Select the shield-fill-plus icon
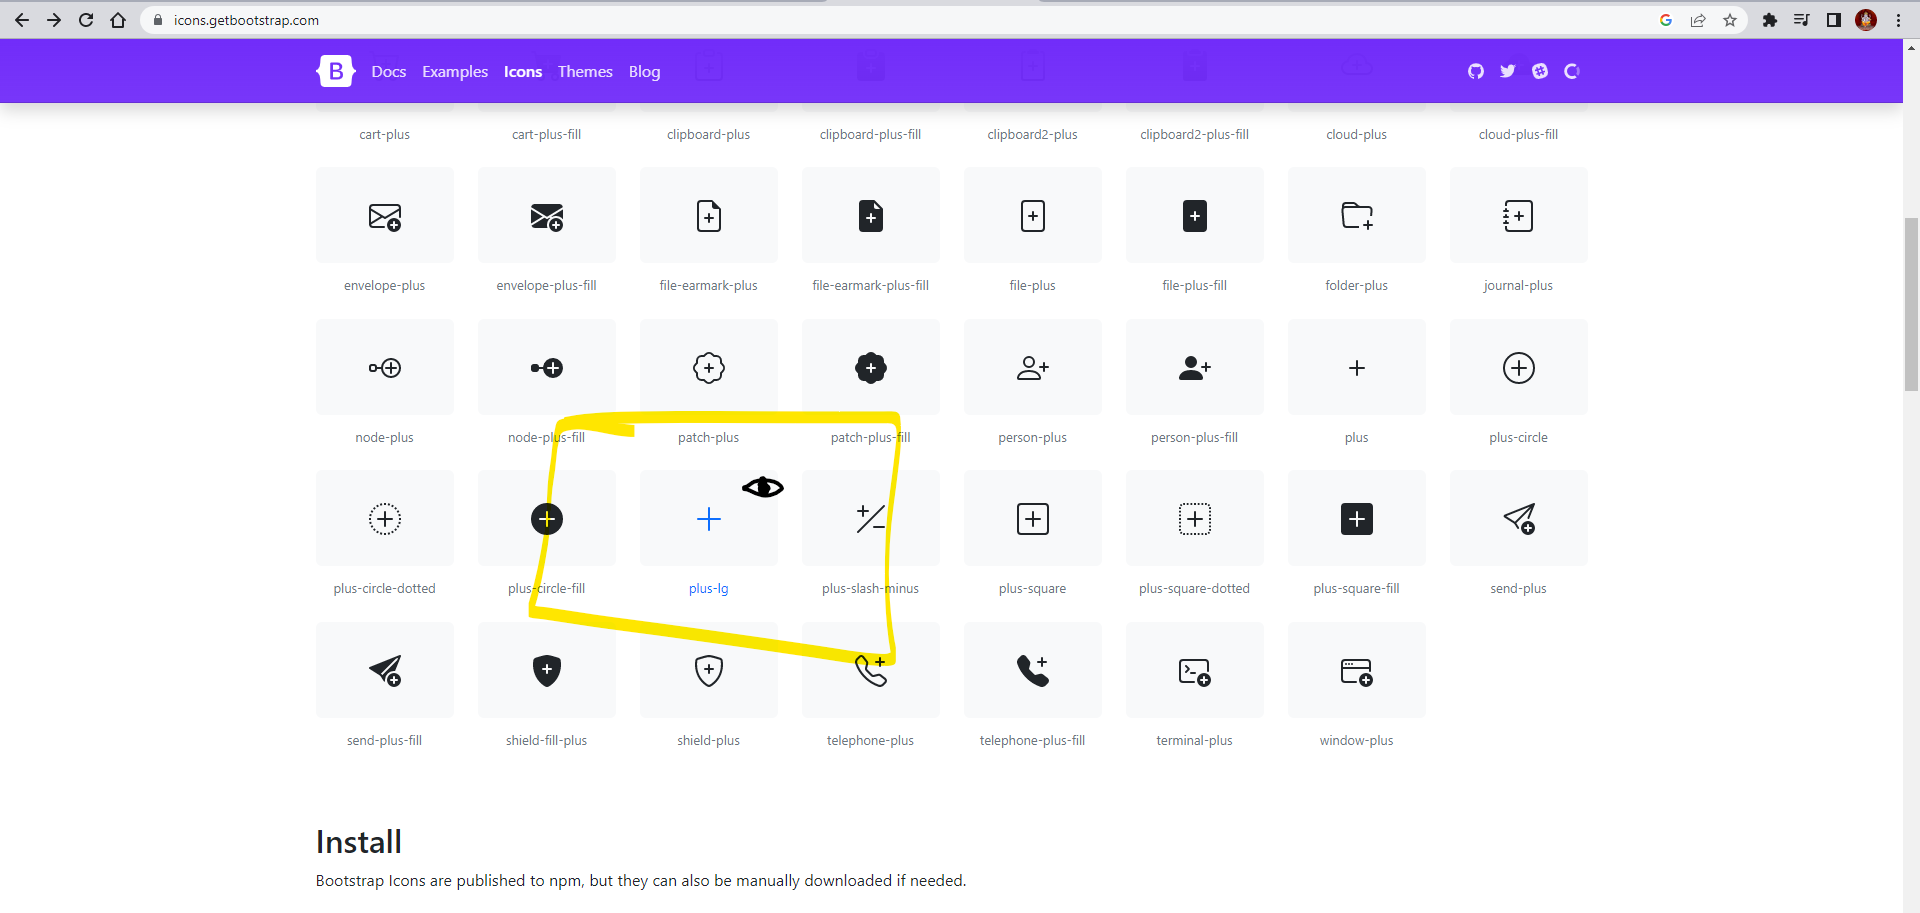Viewport: 1920px width, 913px height. point(546,670)
